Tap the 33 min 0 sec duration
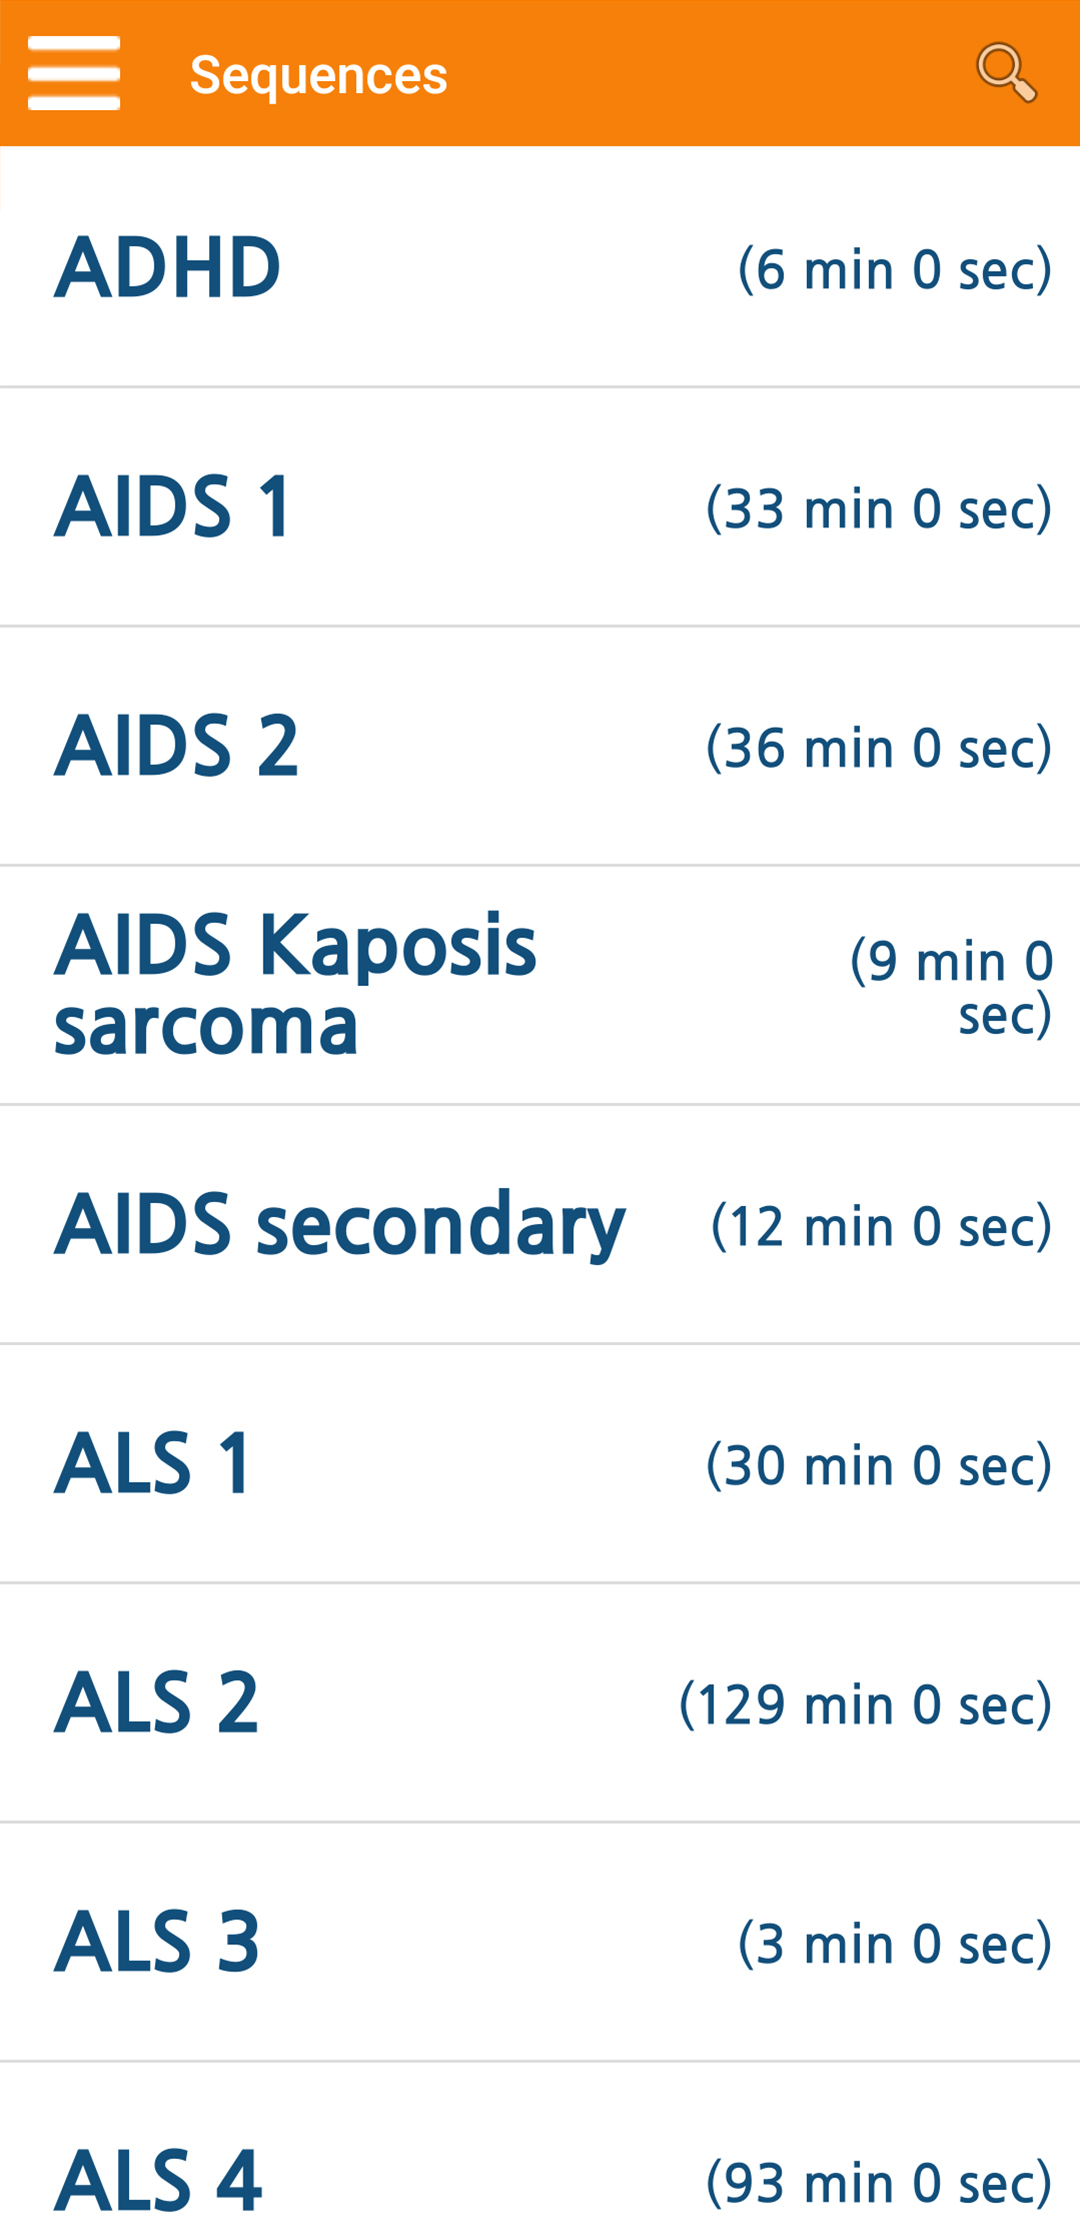The height and width of the screenshot is (2220, 1080). click(x=879, y=508)
